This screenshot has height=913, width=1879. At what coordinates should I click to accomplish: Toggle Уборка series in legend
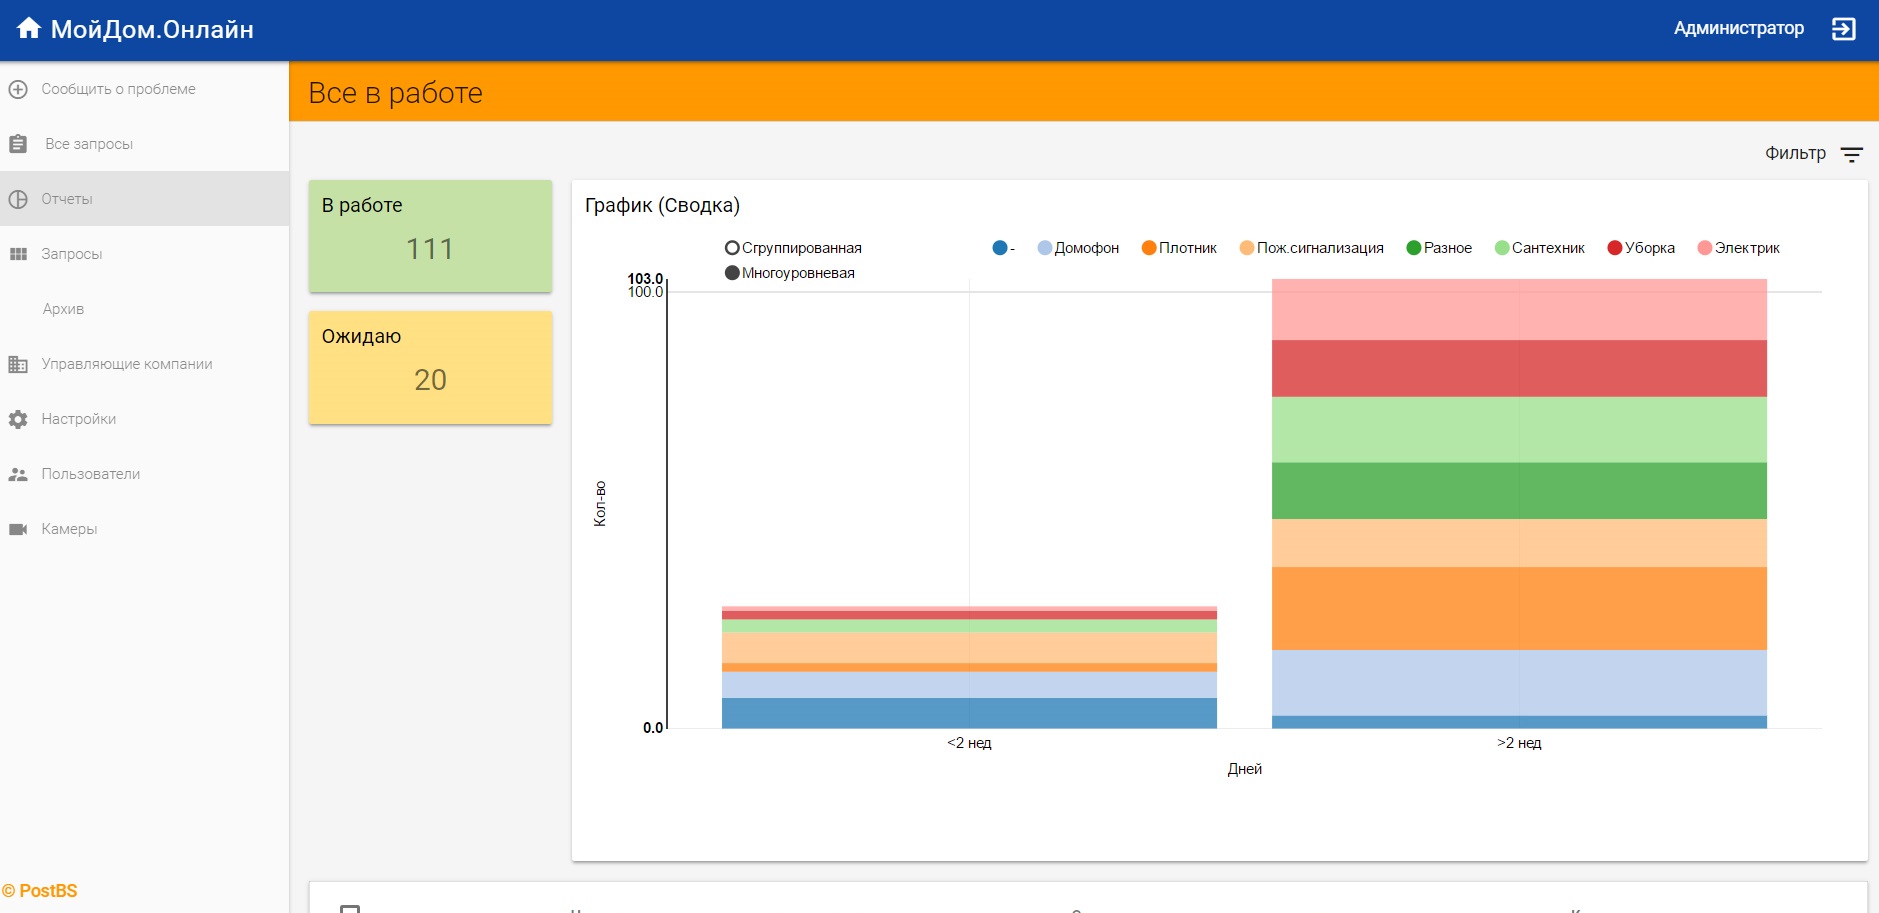[1641, 248]
